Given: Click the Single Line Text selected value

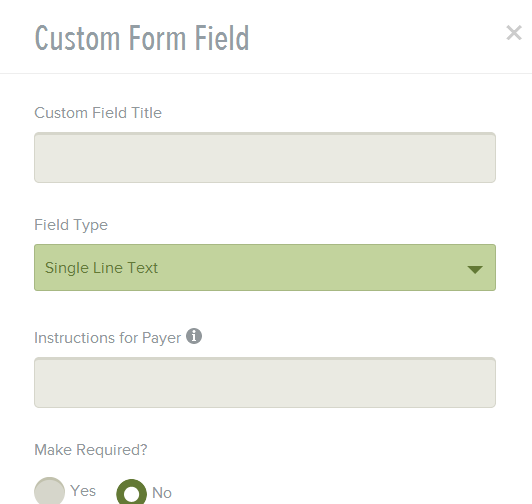Looking at the screenshot, I should coord(101,268).
